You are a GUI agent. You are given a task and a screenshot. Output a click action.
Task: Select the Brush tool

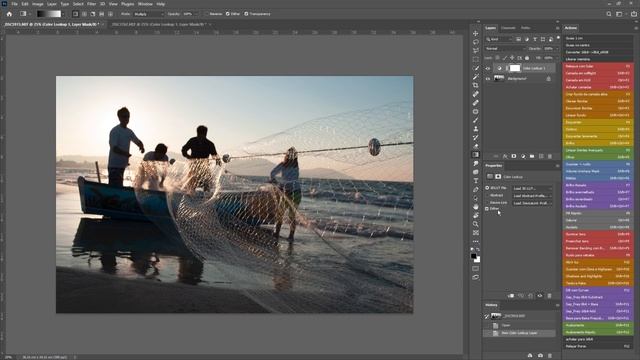coord(476,120)
